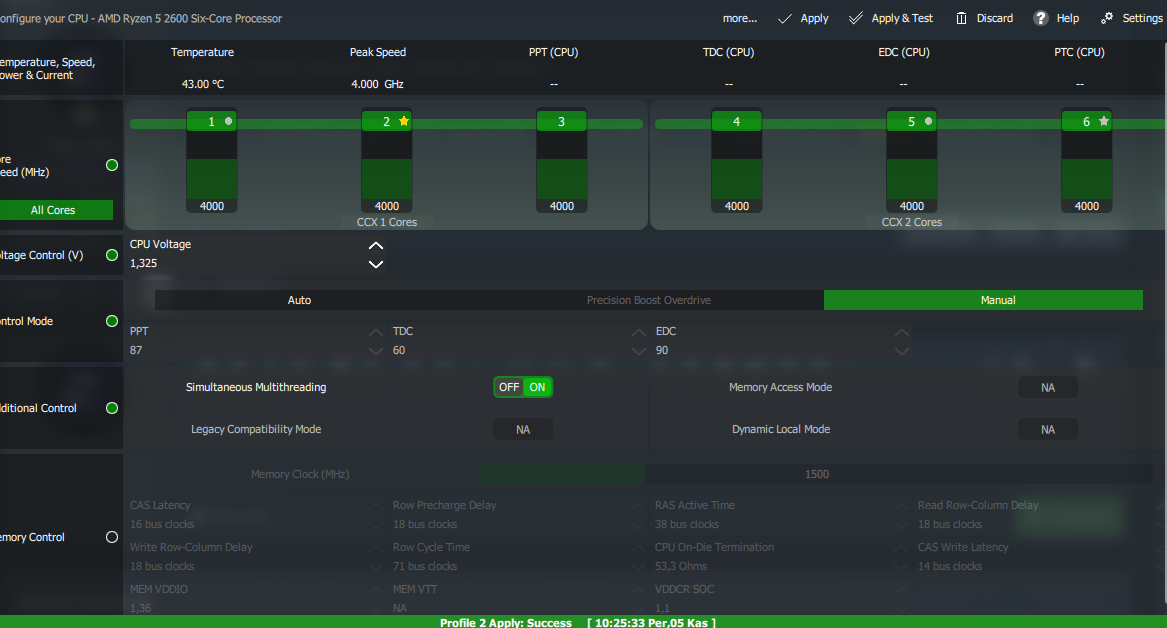
Task: Click the EDC value 90
Action: pyautogui.click(x=662, y=350)
